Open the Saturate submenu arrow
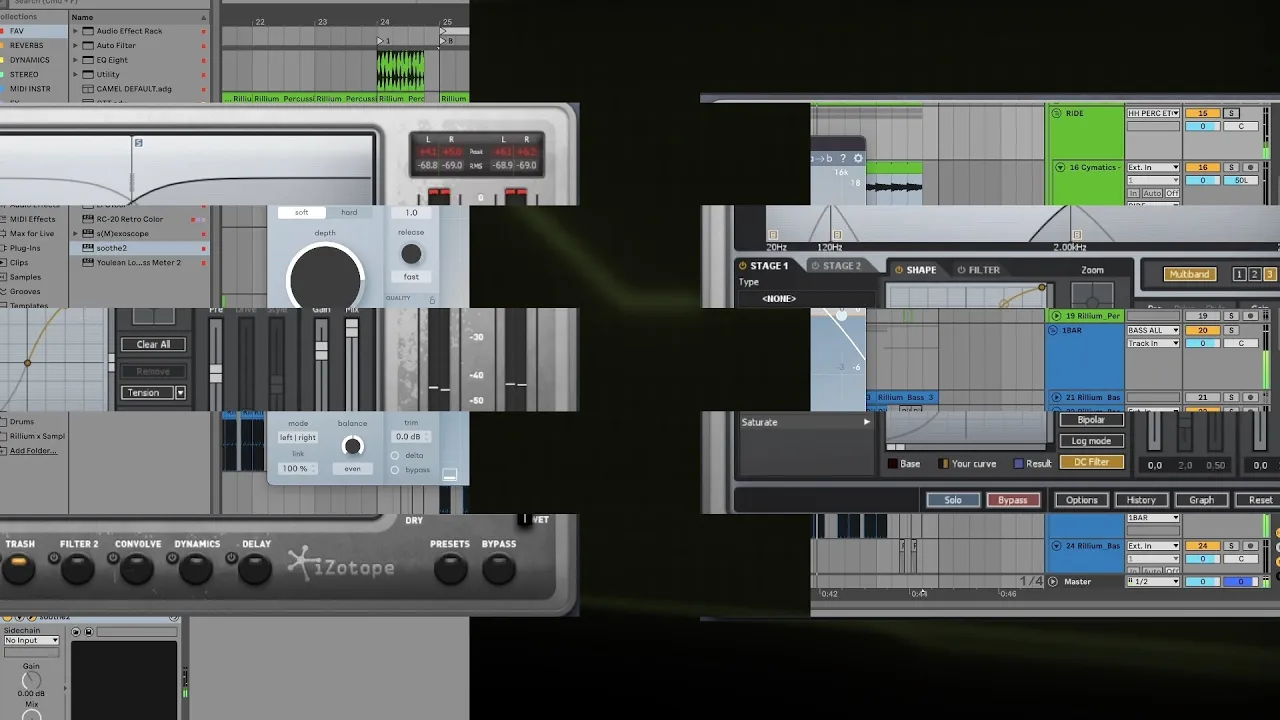 (x=866, y=422)
